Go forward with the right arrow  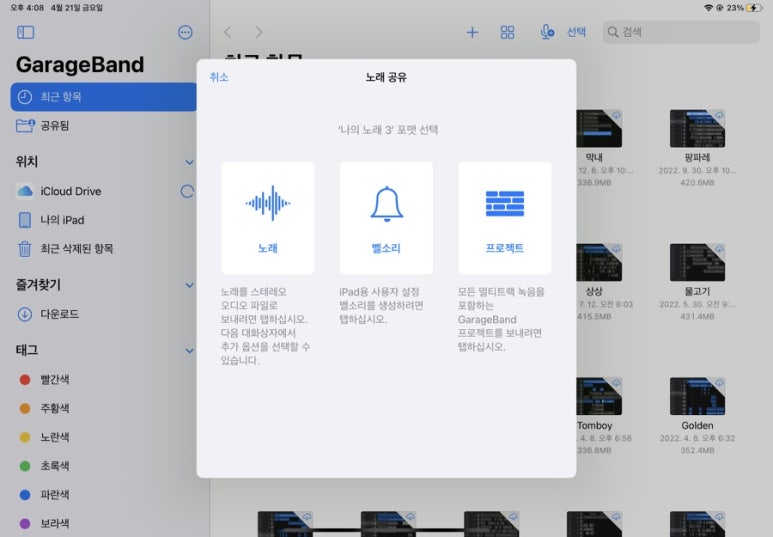259,33
